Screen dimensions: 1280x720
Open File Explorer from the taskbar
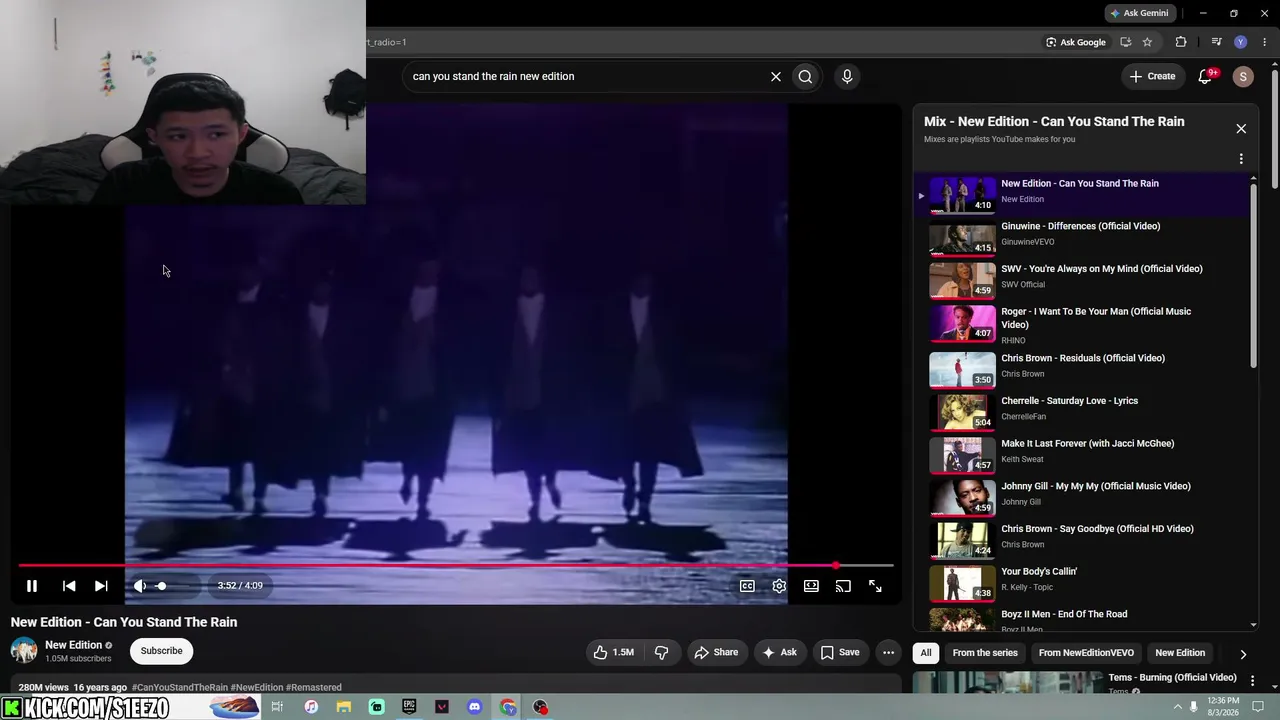(343, 707)
